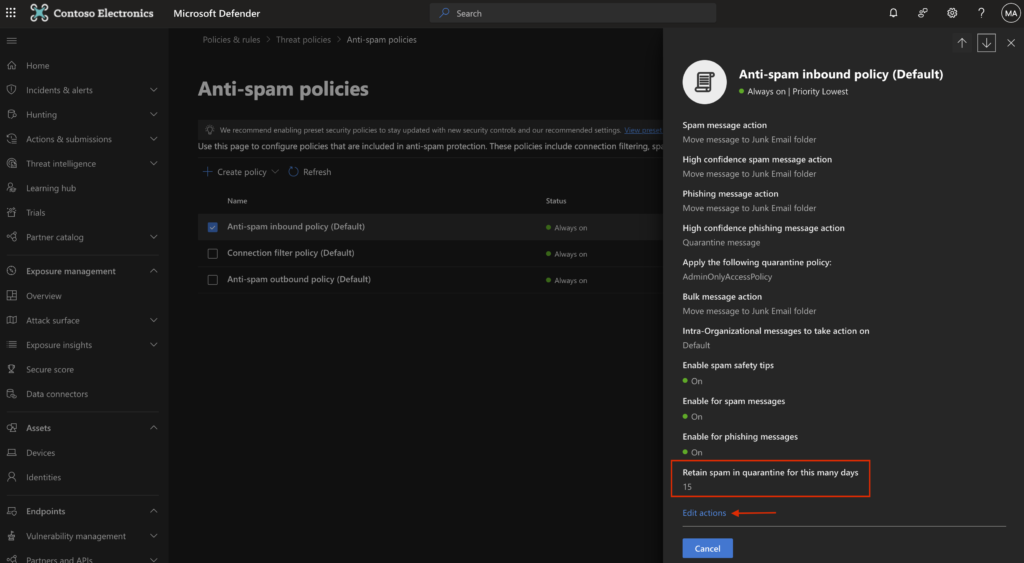Image resolution: width=1024 pixels, height=563 pixels.
Task: Go to next item with down arrow
Action: point(987,43)
